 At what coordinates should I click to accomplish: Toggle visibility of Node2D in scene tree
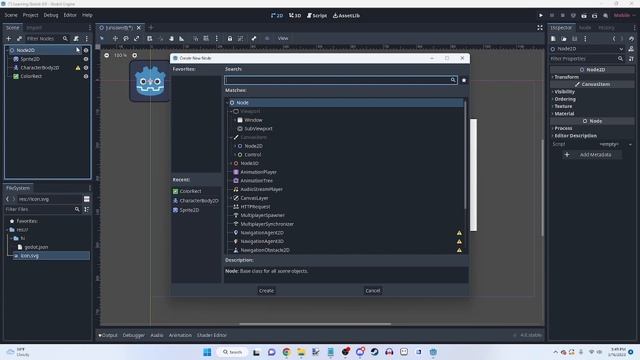click(86, 50)
